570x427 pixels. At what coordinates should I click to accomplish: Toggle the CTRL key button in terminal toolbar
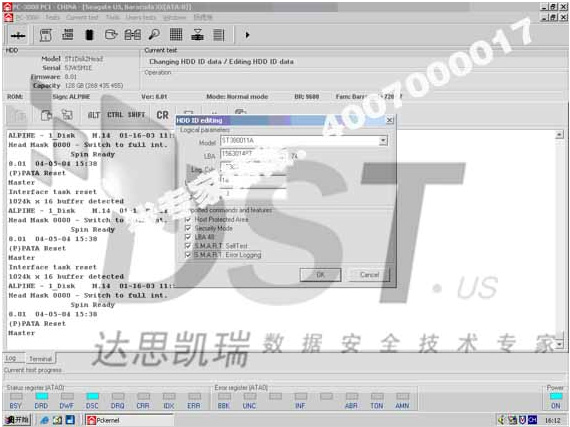pyautogui.click(x=115, y=115)
